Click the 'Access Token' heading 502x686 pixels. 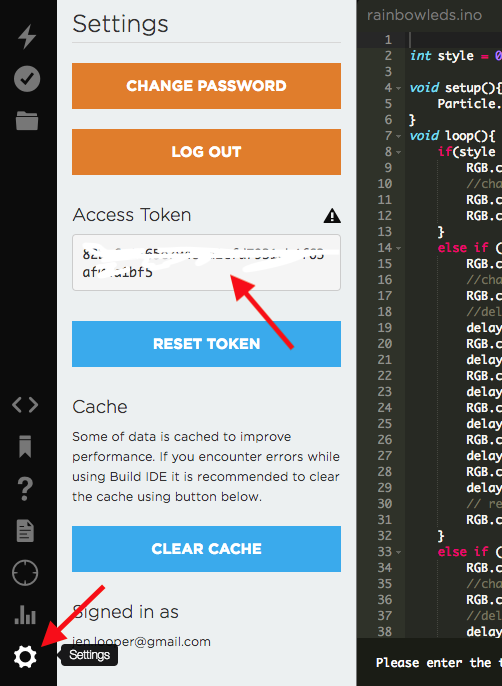click(132, 215)
